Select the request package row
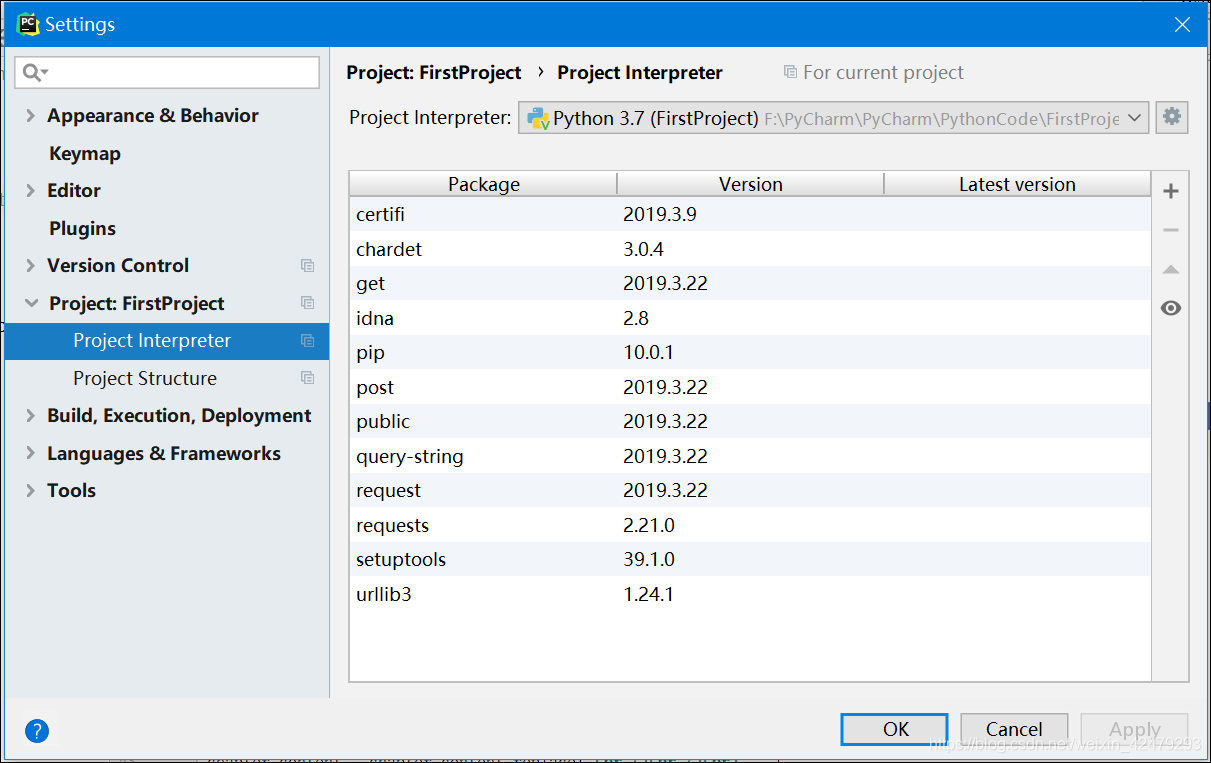 (750, 490)
